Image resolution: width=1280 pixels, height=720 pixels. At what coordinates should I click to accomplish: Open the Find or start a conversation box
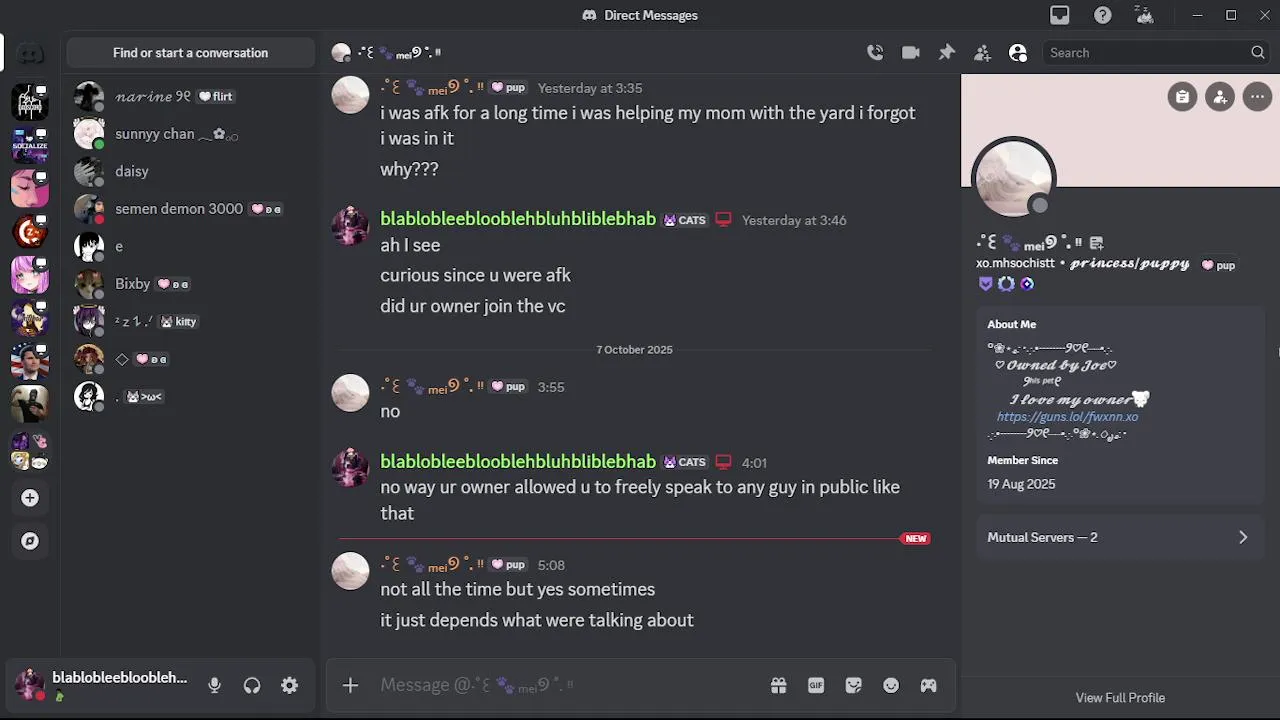click(x=190, y=53)
